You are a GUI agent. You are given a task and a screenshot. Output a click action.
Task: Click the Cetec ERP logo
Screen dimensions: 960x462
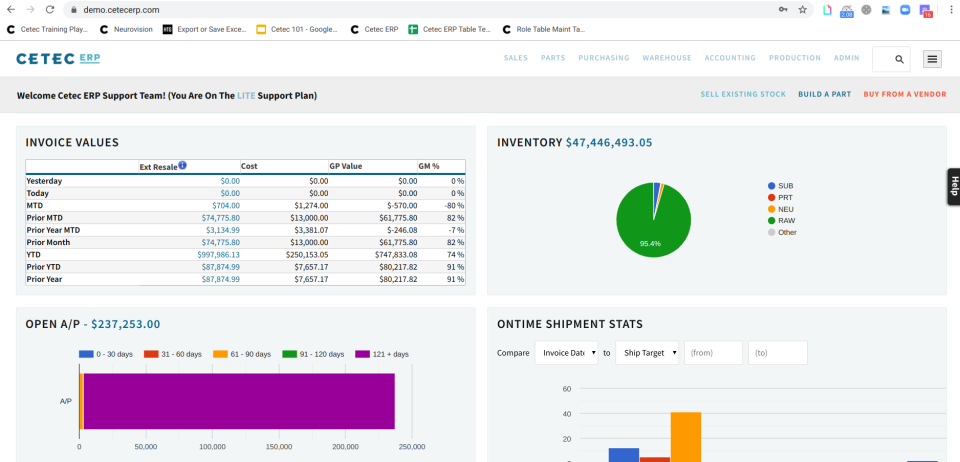click(58, 59)
